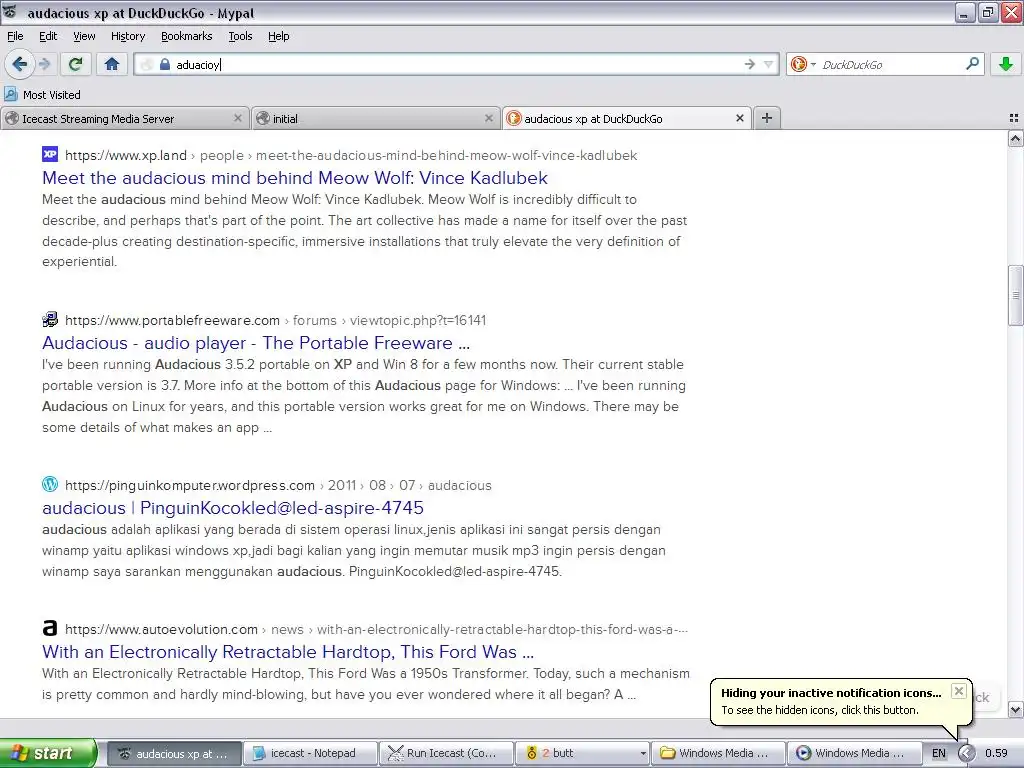Open the Tools menu

(x=240, y=36)
